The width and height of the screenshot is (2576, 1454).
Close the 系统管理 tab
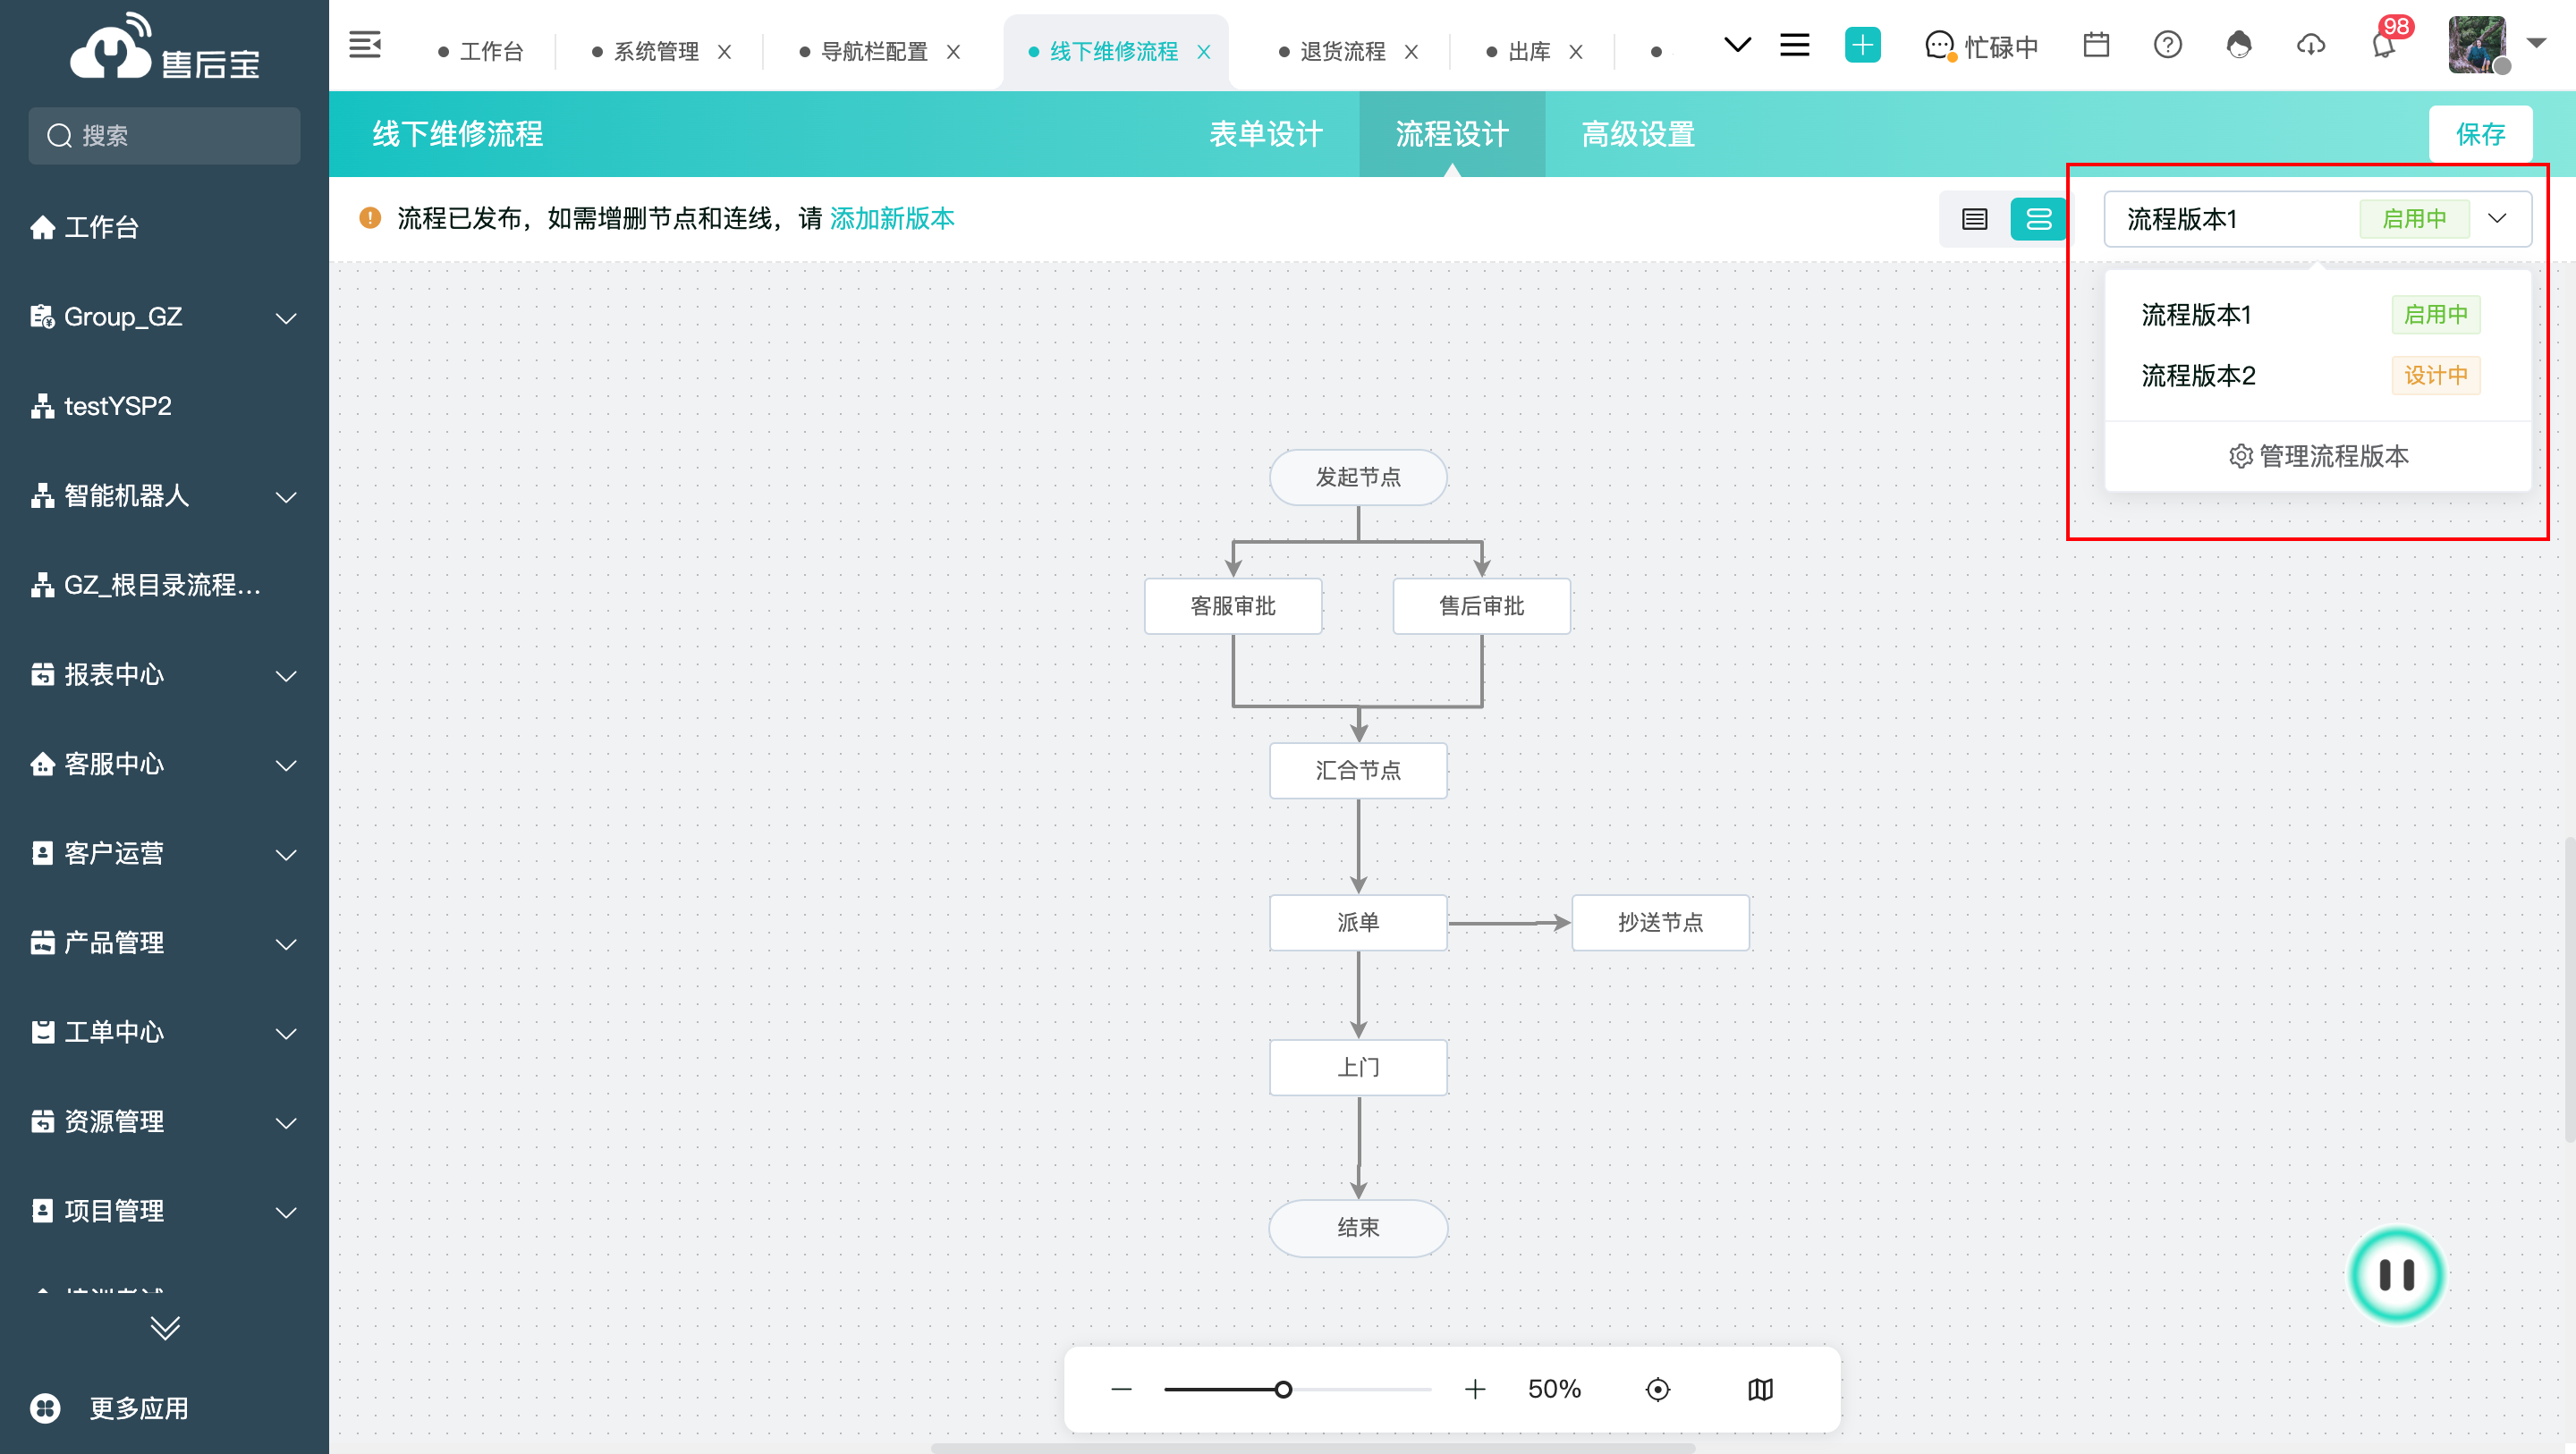[x=725, y=52]
